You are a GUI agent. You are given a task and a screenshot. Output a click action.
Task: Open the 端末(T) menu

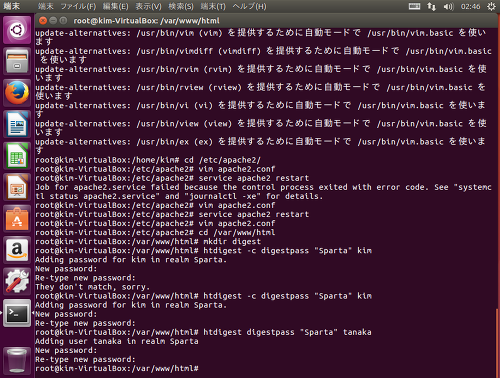[x=213, y=6]
